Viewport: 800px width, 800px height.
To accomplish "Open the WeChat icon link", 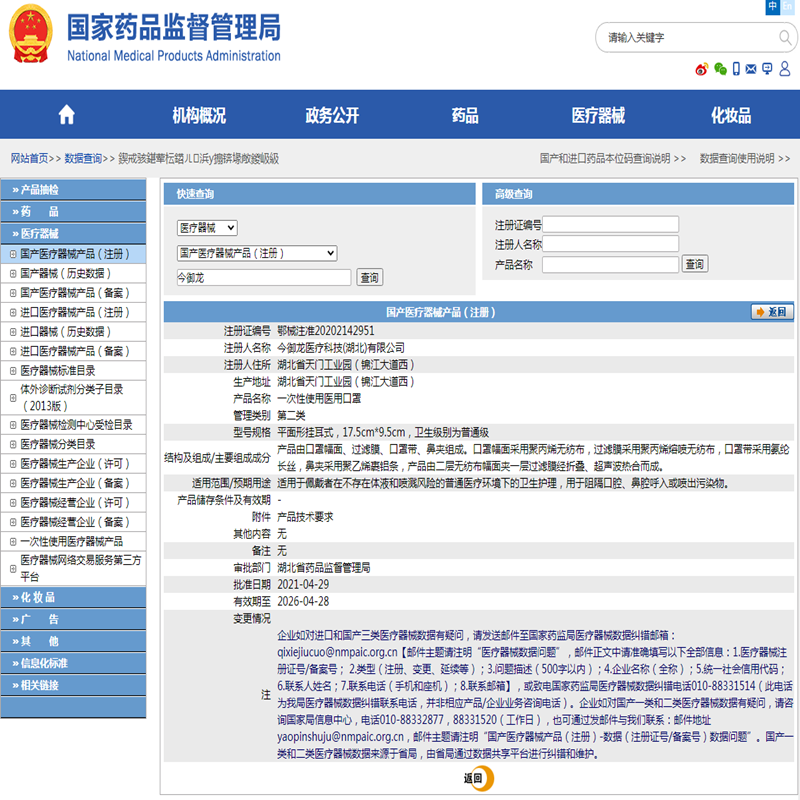I will tap(720, 69).
